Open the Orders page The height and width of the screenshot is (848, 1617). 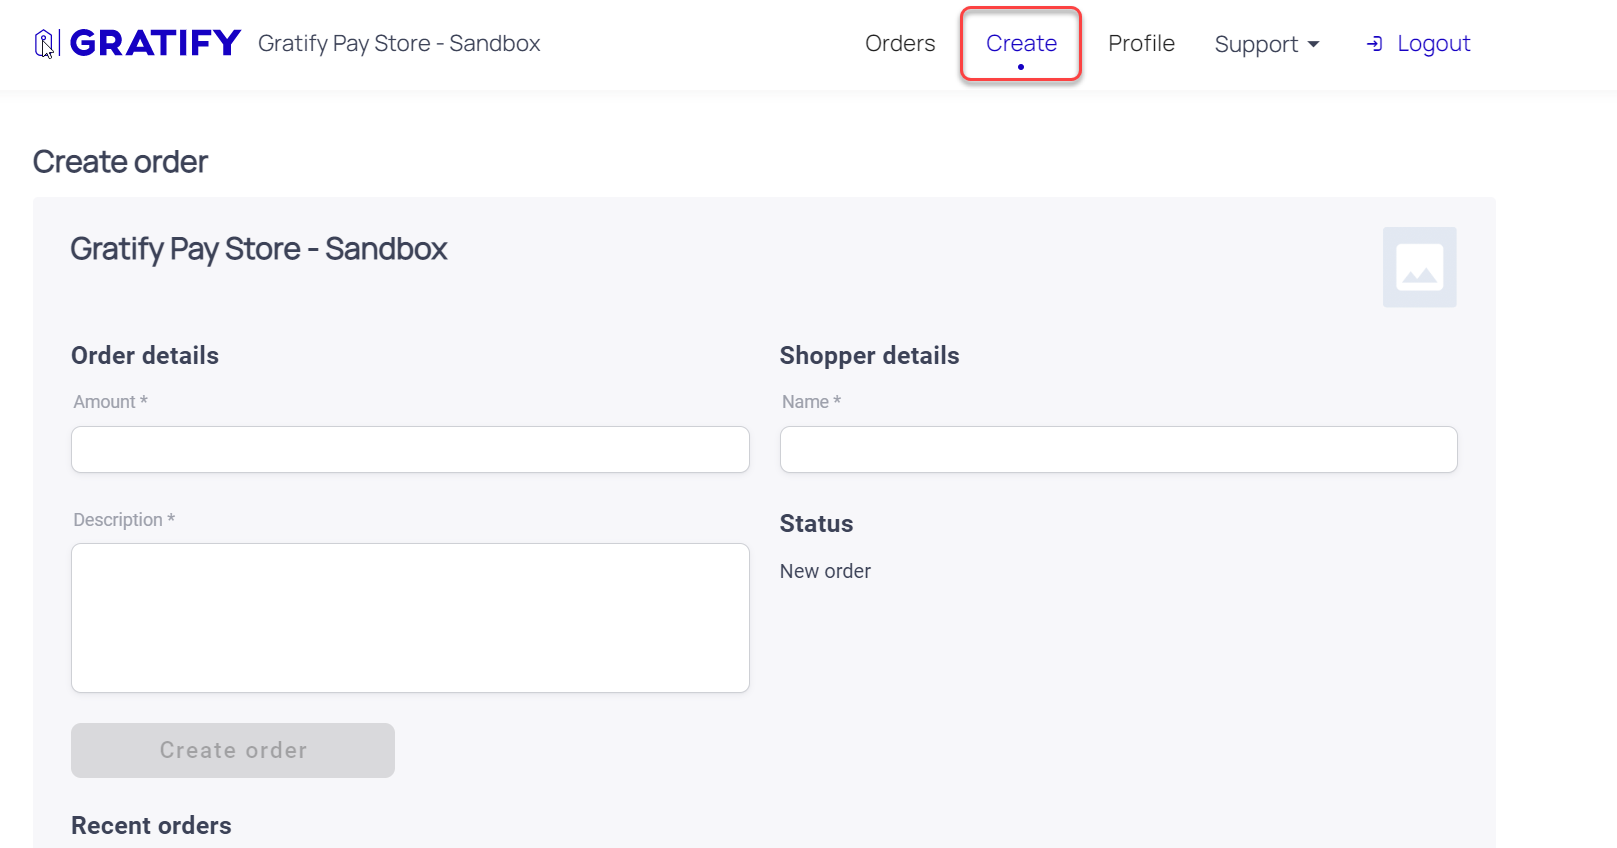(x=900, y=43)
